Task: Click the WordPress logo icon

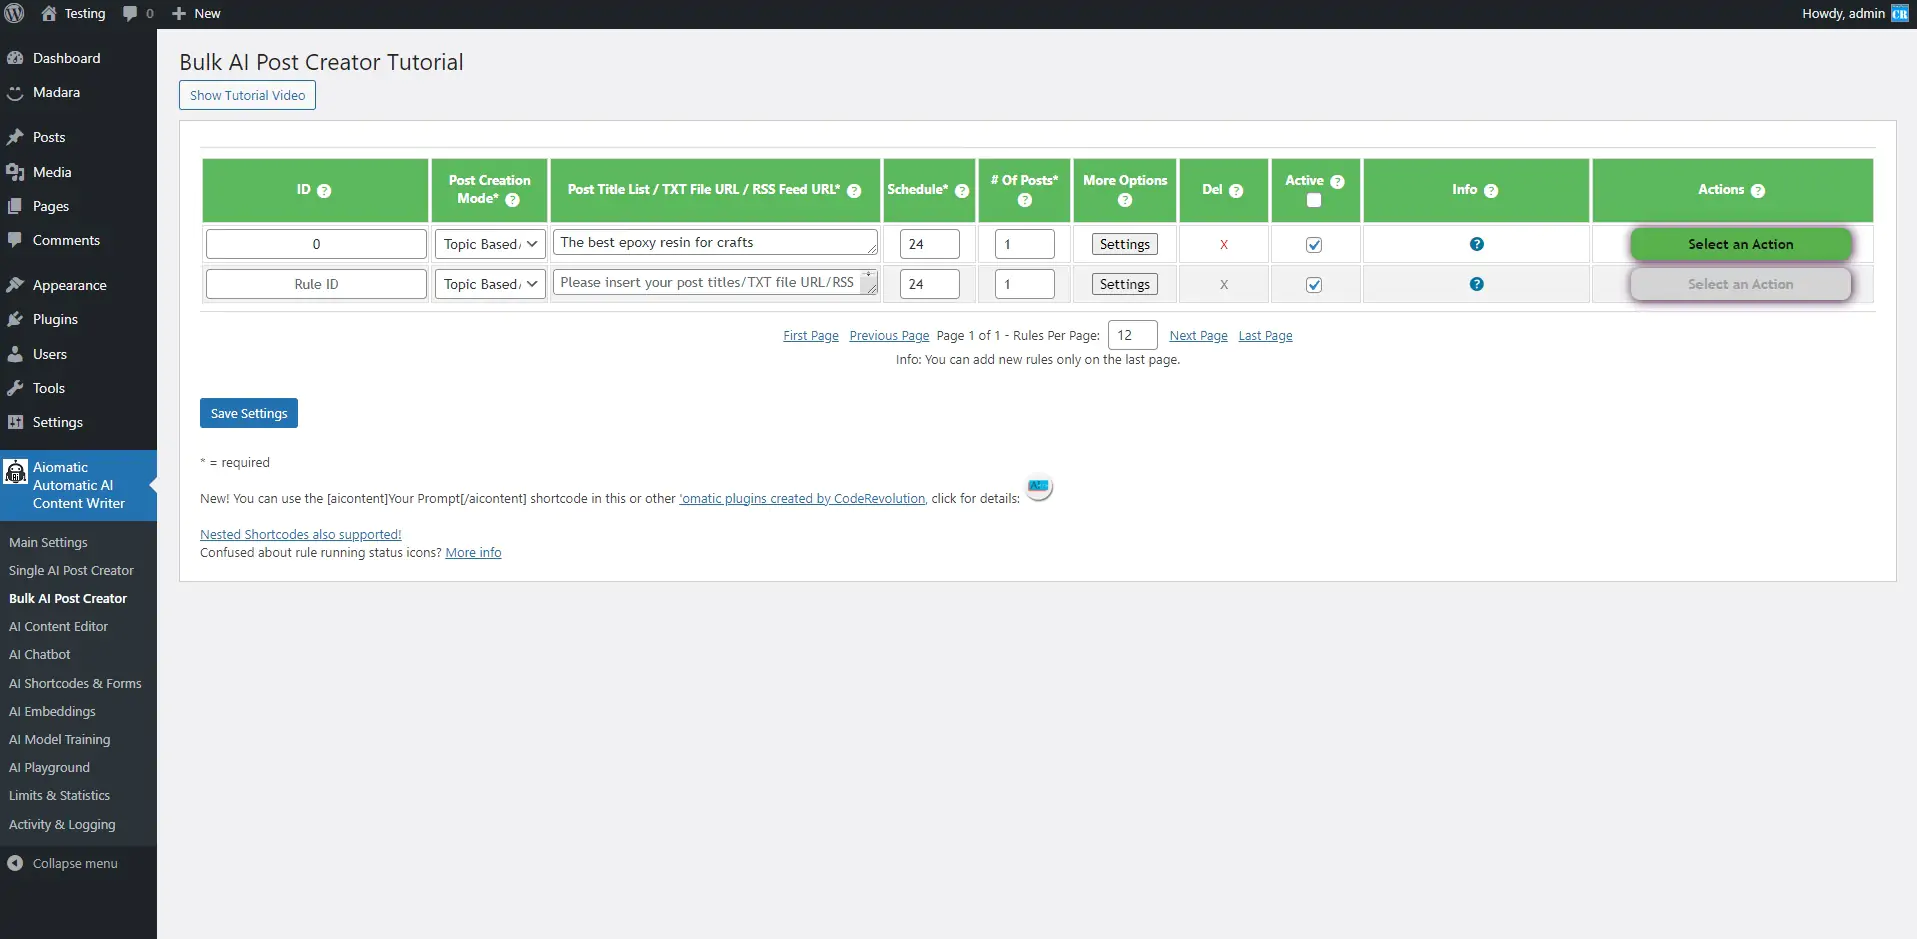Action: (x=14, y=13)
